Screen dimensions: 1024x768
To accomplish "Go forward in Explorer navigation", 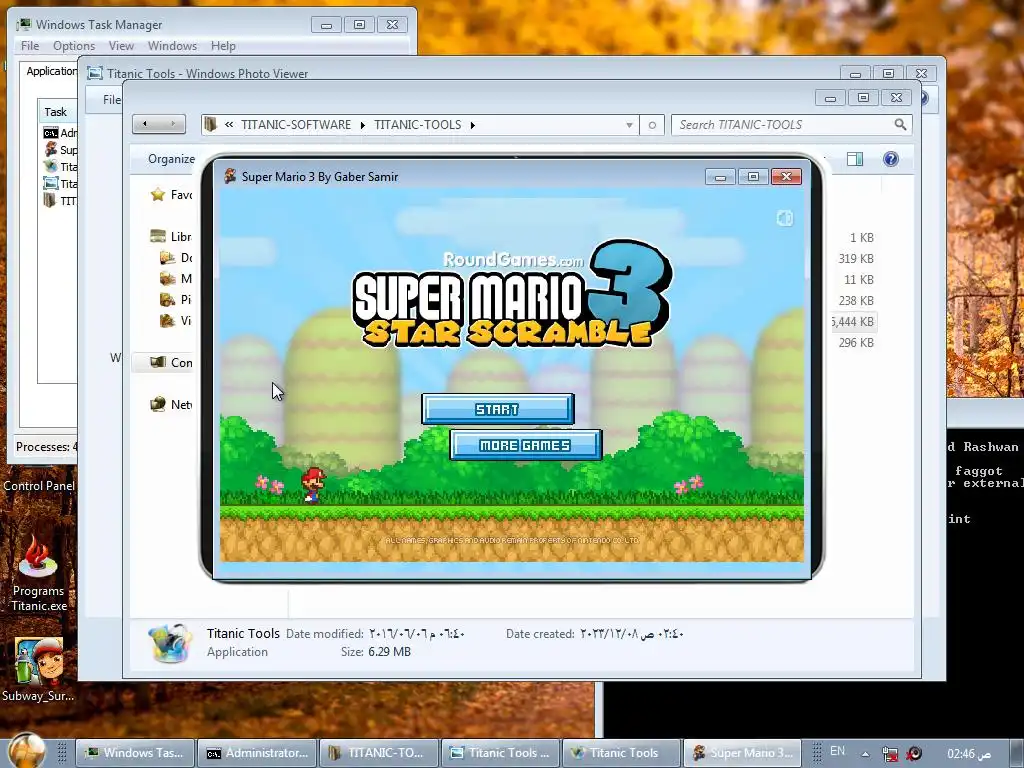I will coord(172,124).
